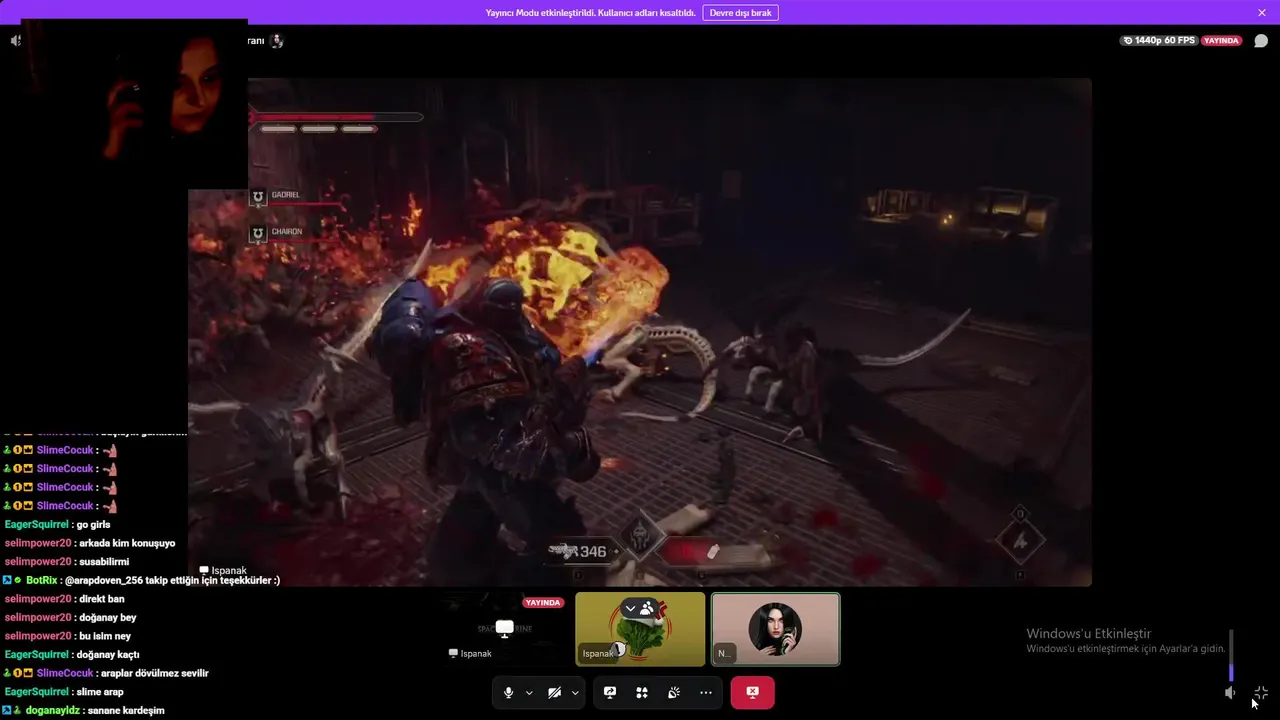
Task: Click chat message 'direkt ban'
Action: [x=101, y=599]
